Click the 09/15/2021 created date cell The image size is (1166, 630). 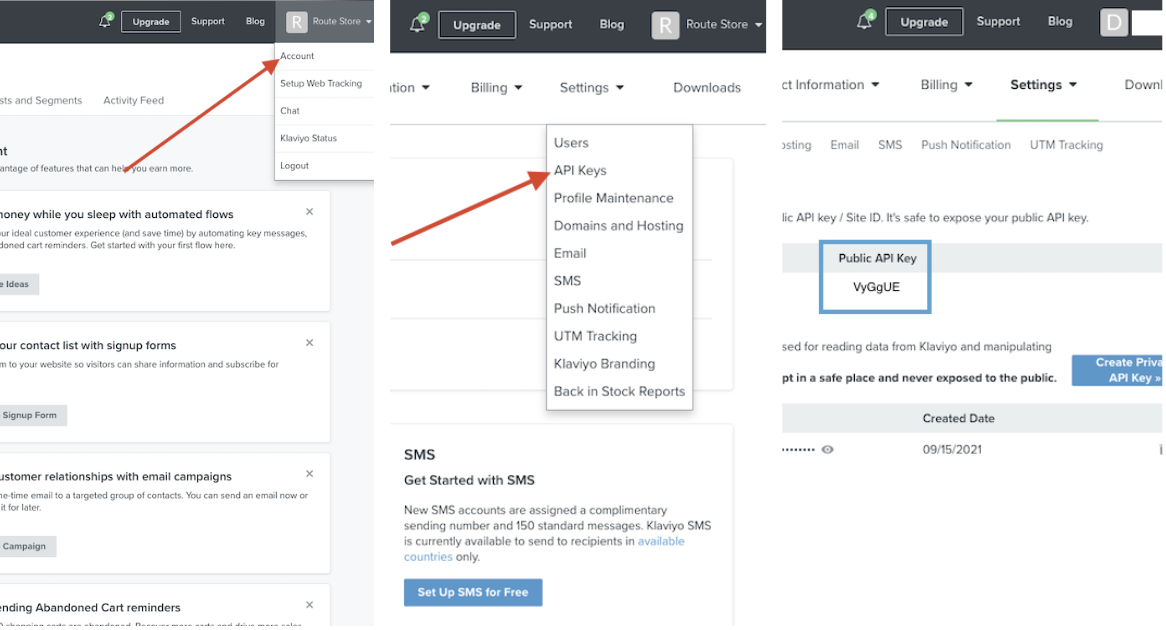coord(952,449)
